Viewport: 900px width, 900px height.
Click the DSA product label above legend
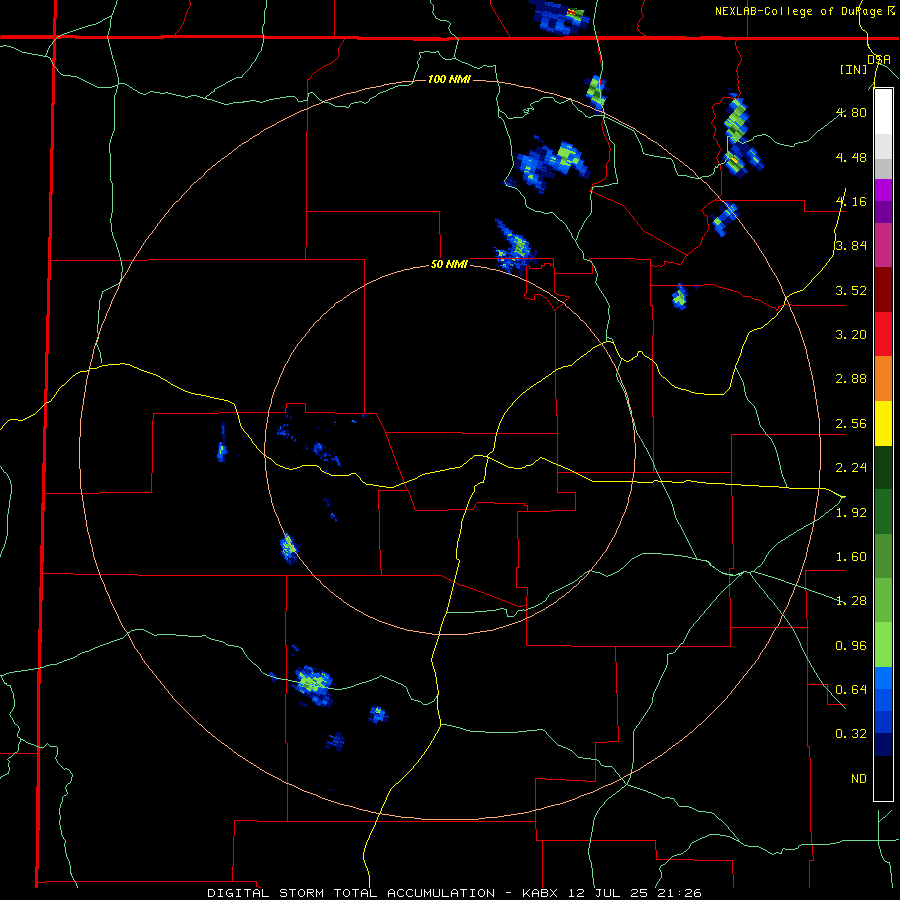point(879,59)
